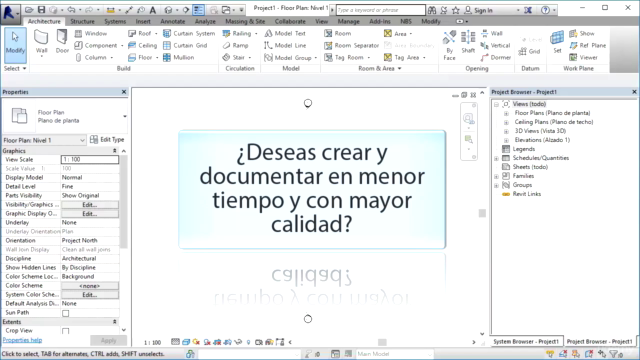
Task: Toggle the Crop View checkbox
Action: 65,331
